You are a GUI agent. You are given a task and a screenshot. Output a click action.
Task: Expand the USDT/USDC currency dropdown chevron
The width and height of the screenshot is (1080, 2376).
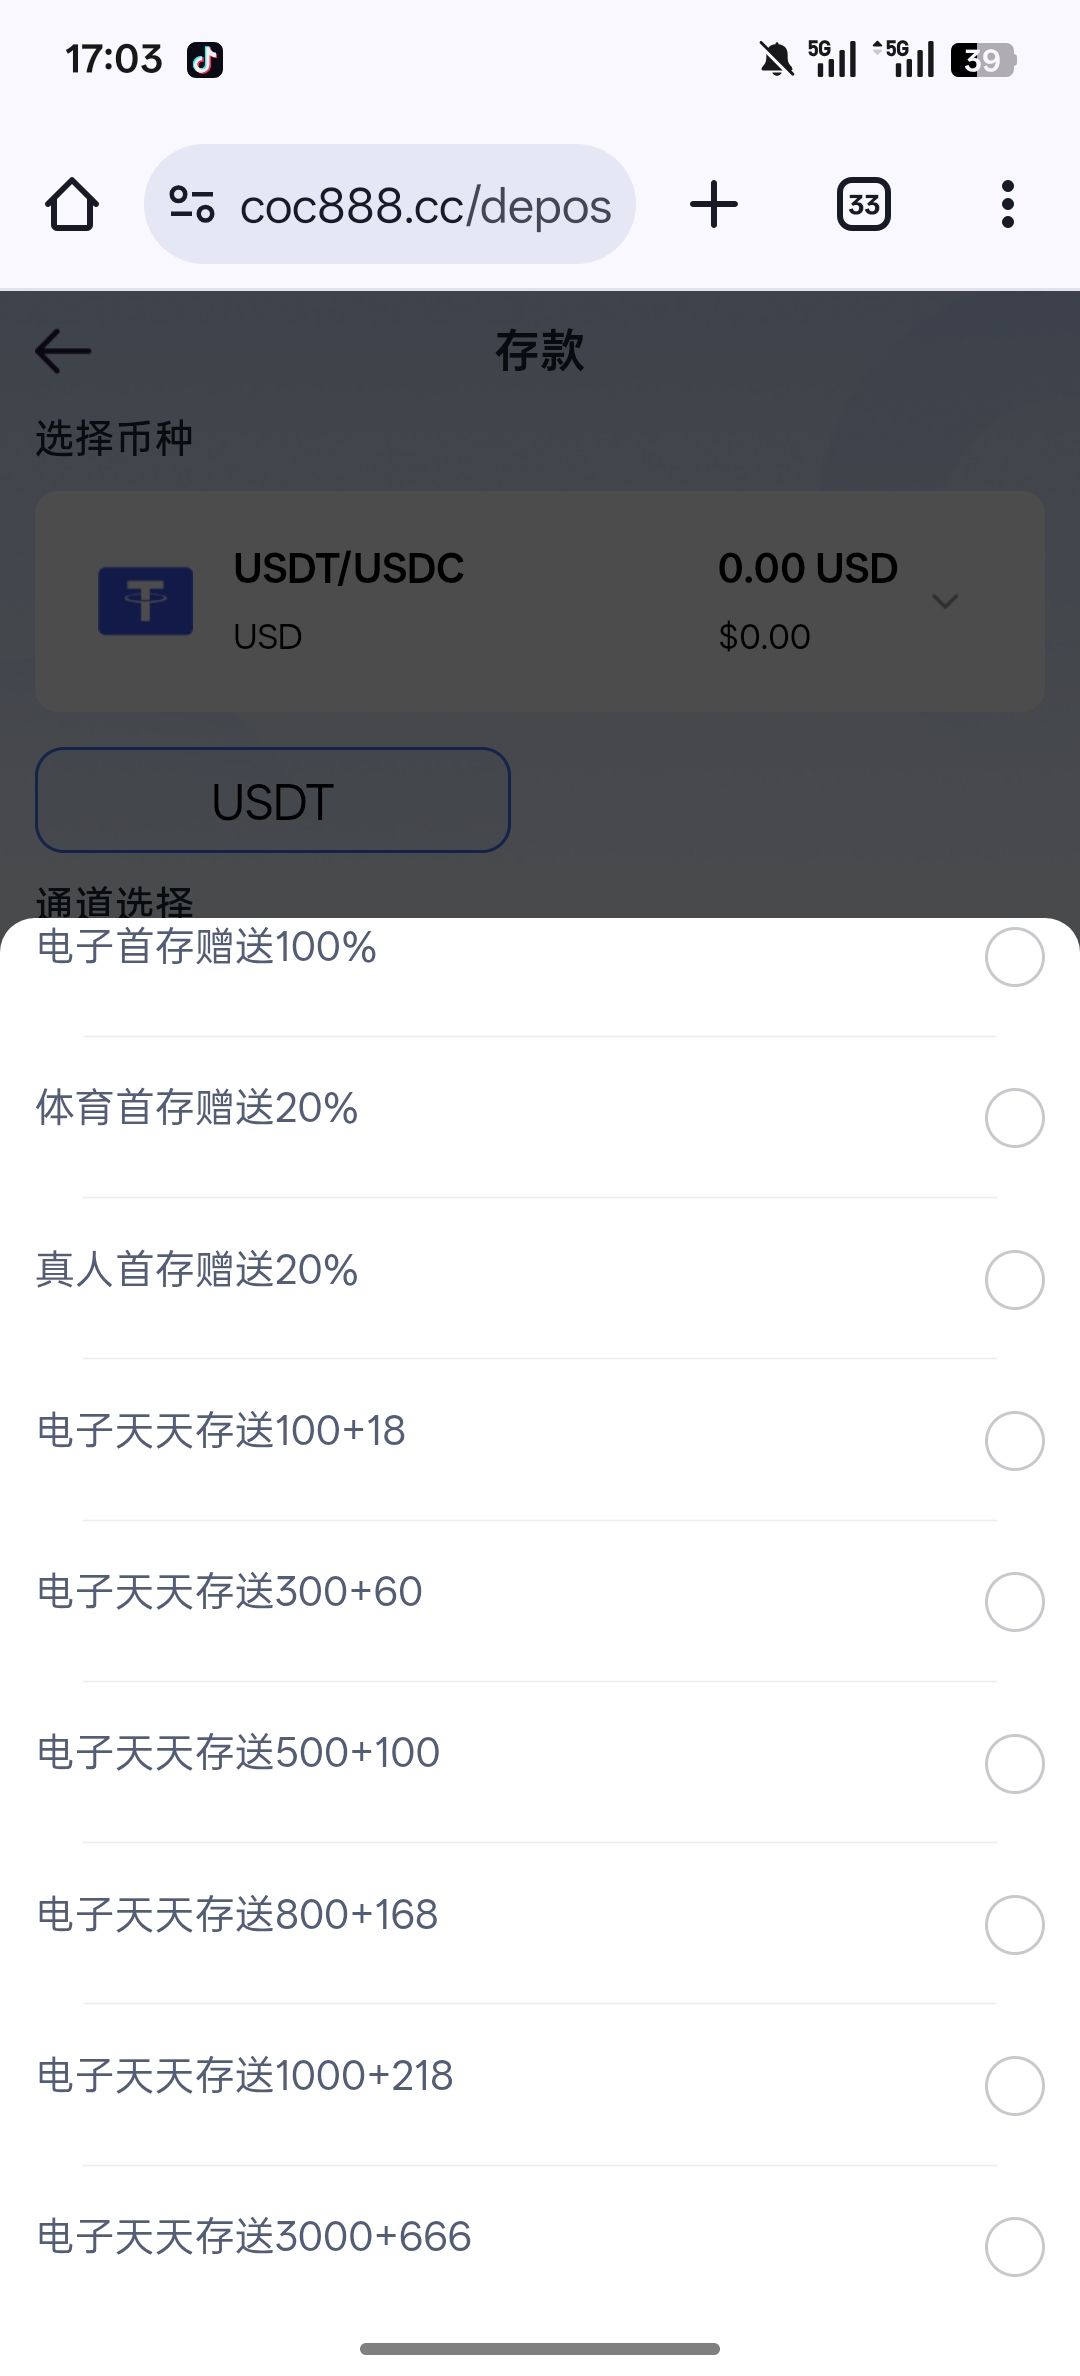945,601
